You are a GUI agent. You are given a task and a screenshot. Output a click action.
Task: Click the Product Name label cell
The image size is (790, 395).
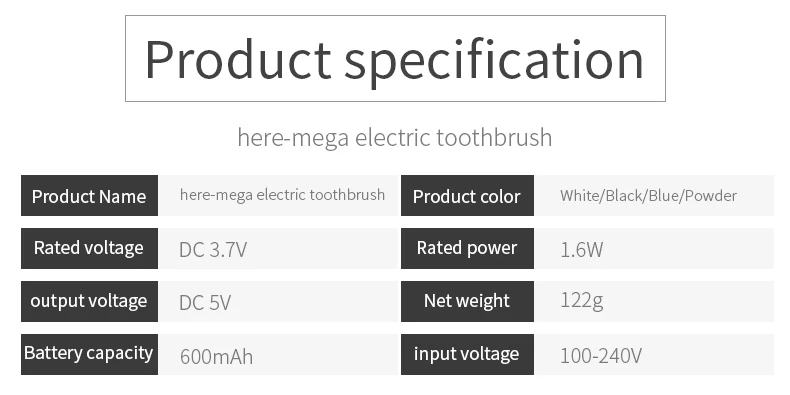click(x=89, y=195)
